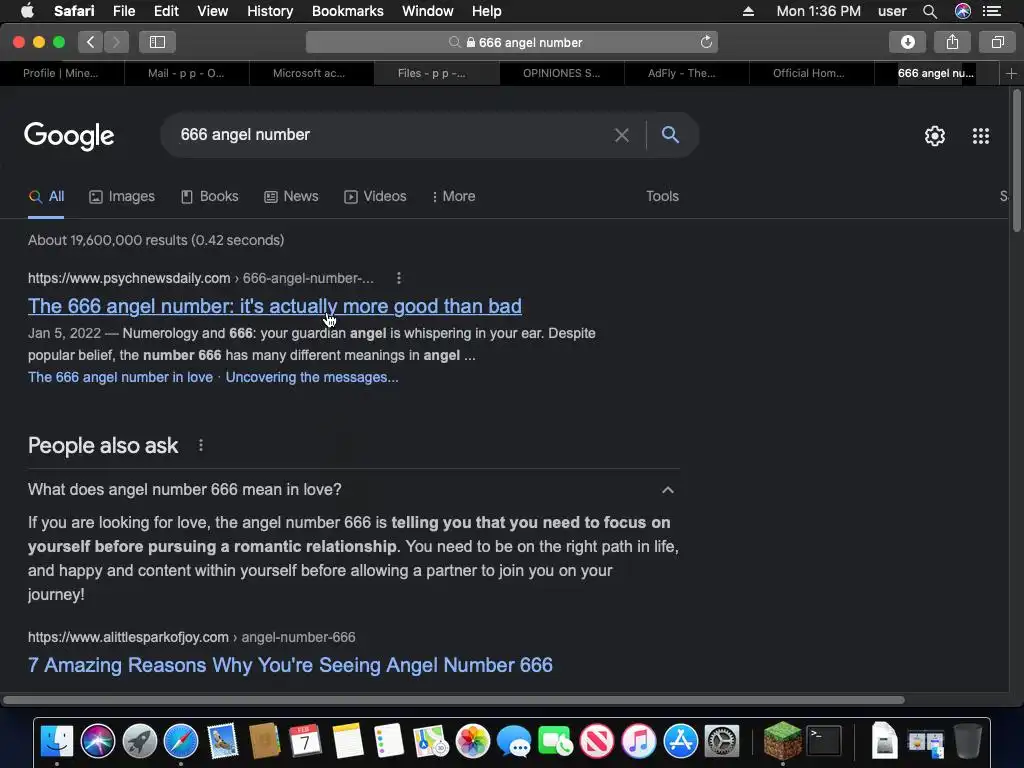Click the Google logo
This screenshot has width=1024, height=768.
[x=69, y=136]
